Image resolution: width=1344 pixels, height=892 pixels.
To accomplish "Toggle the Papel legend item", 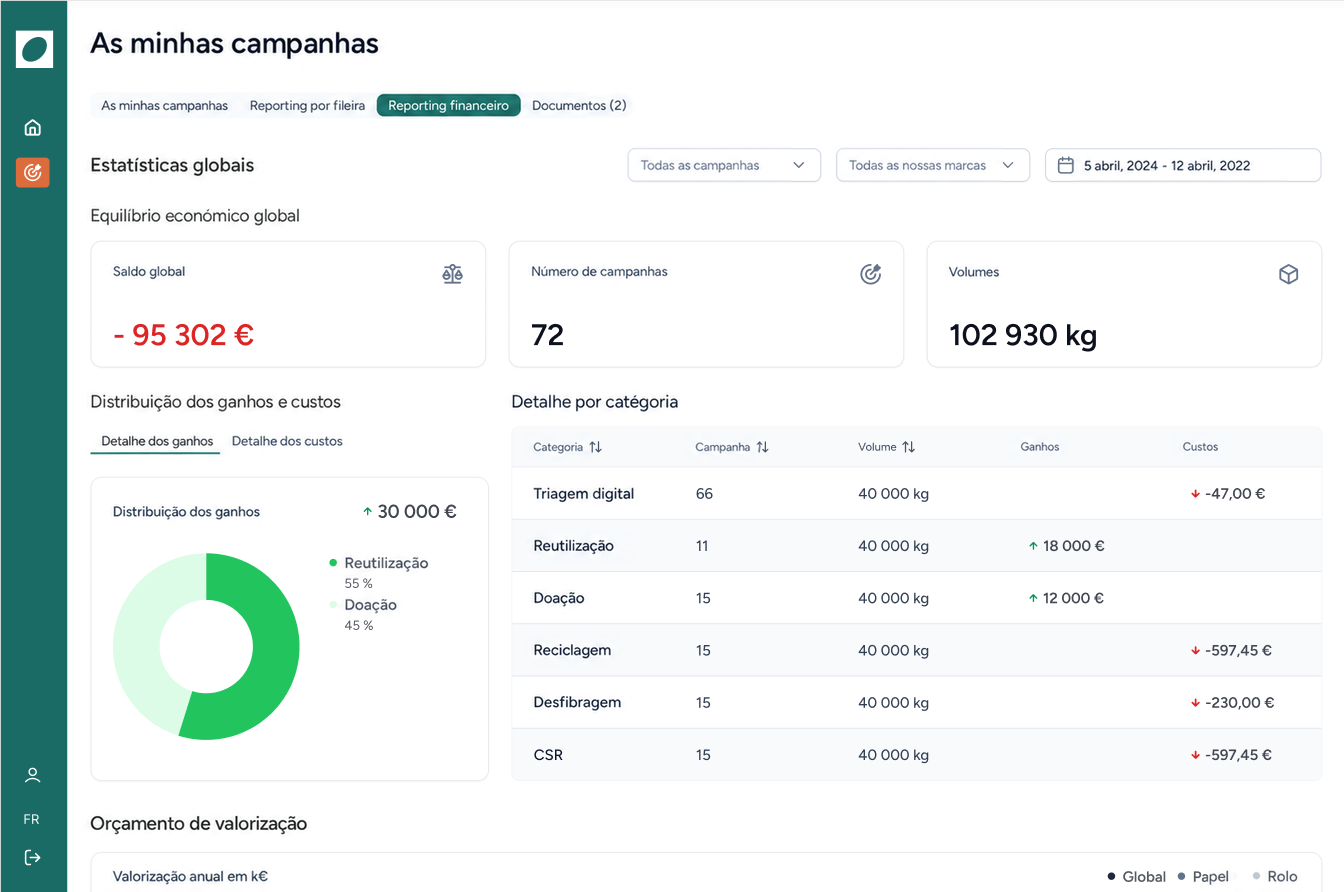I will pos(1203,876).
